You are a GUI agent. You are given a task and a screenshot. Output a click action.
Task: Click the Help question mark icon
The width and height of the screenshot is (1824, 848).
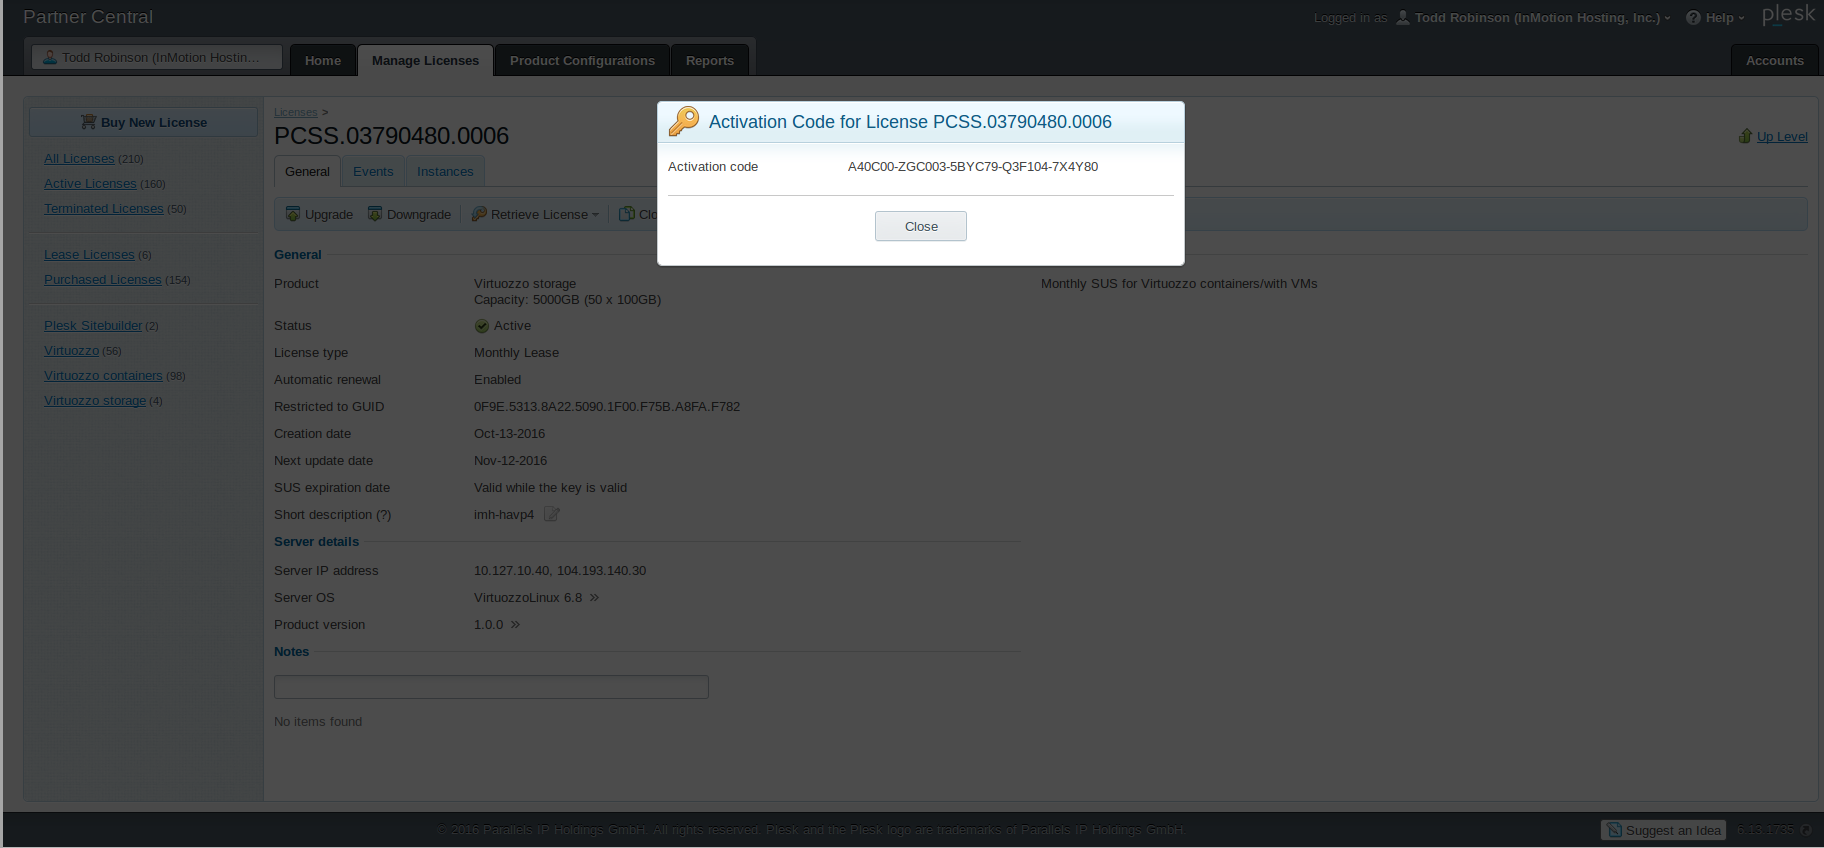pyautogui.click(x=1693, y=18)
